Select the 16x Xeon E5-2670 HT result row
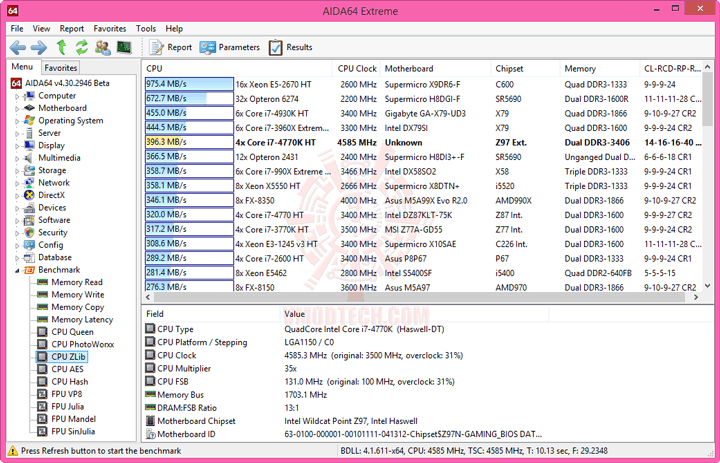The height and width of the screenshot is (463, 720). [x=422, y=85]
